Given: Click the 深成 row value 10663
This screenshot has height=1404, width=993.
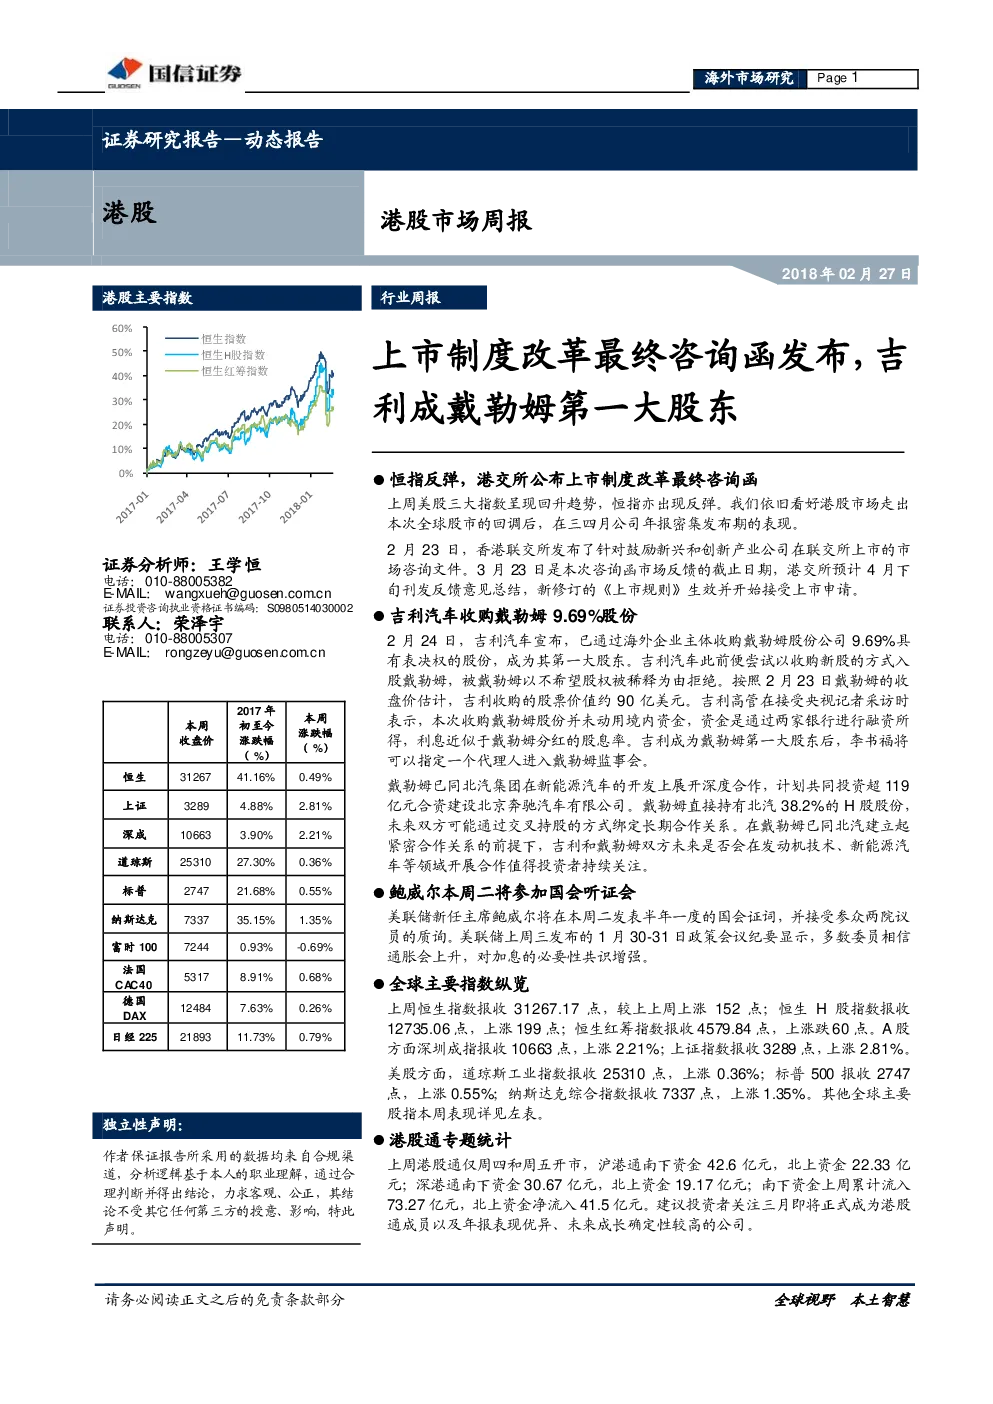Looking at the screenshot, I should click(x=196, y=835).
